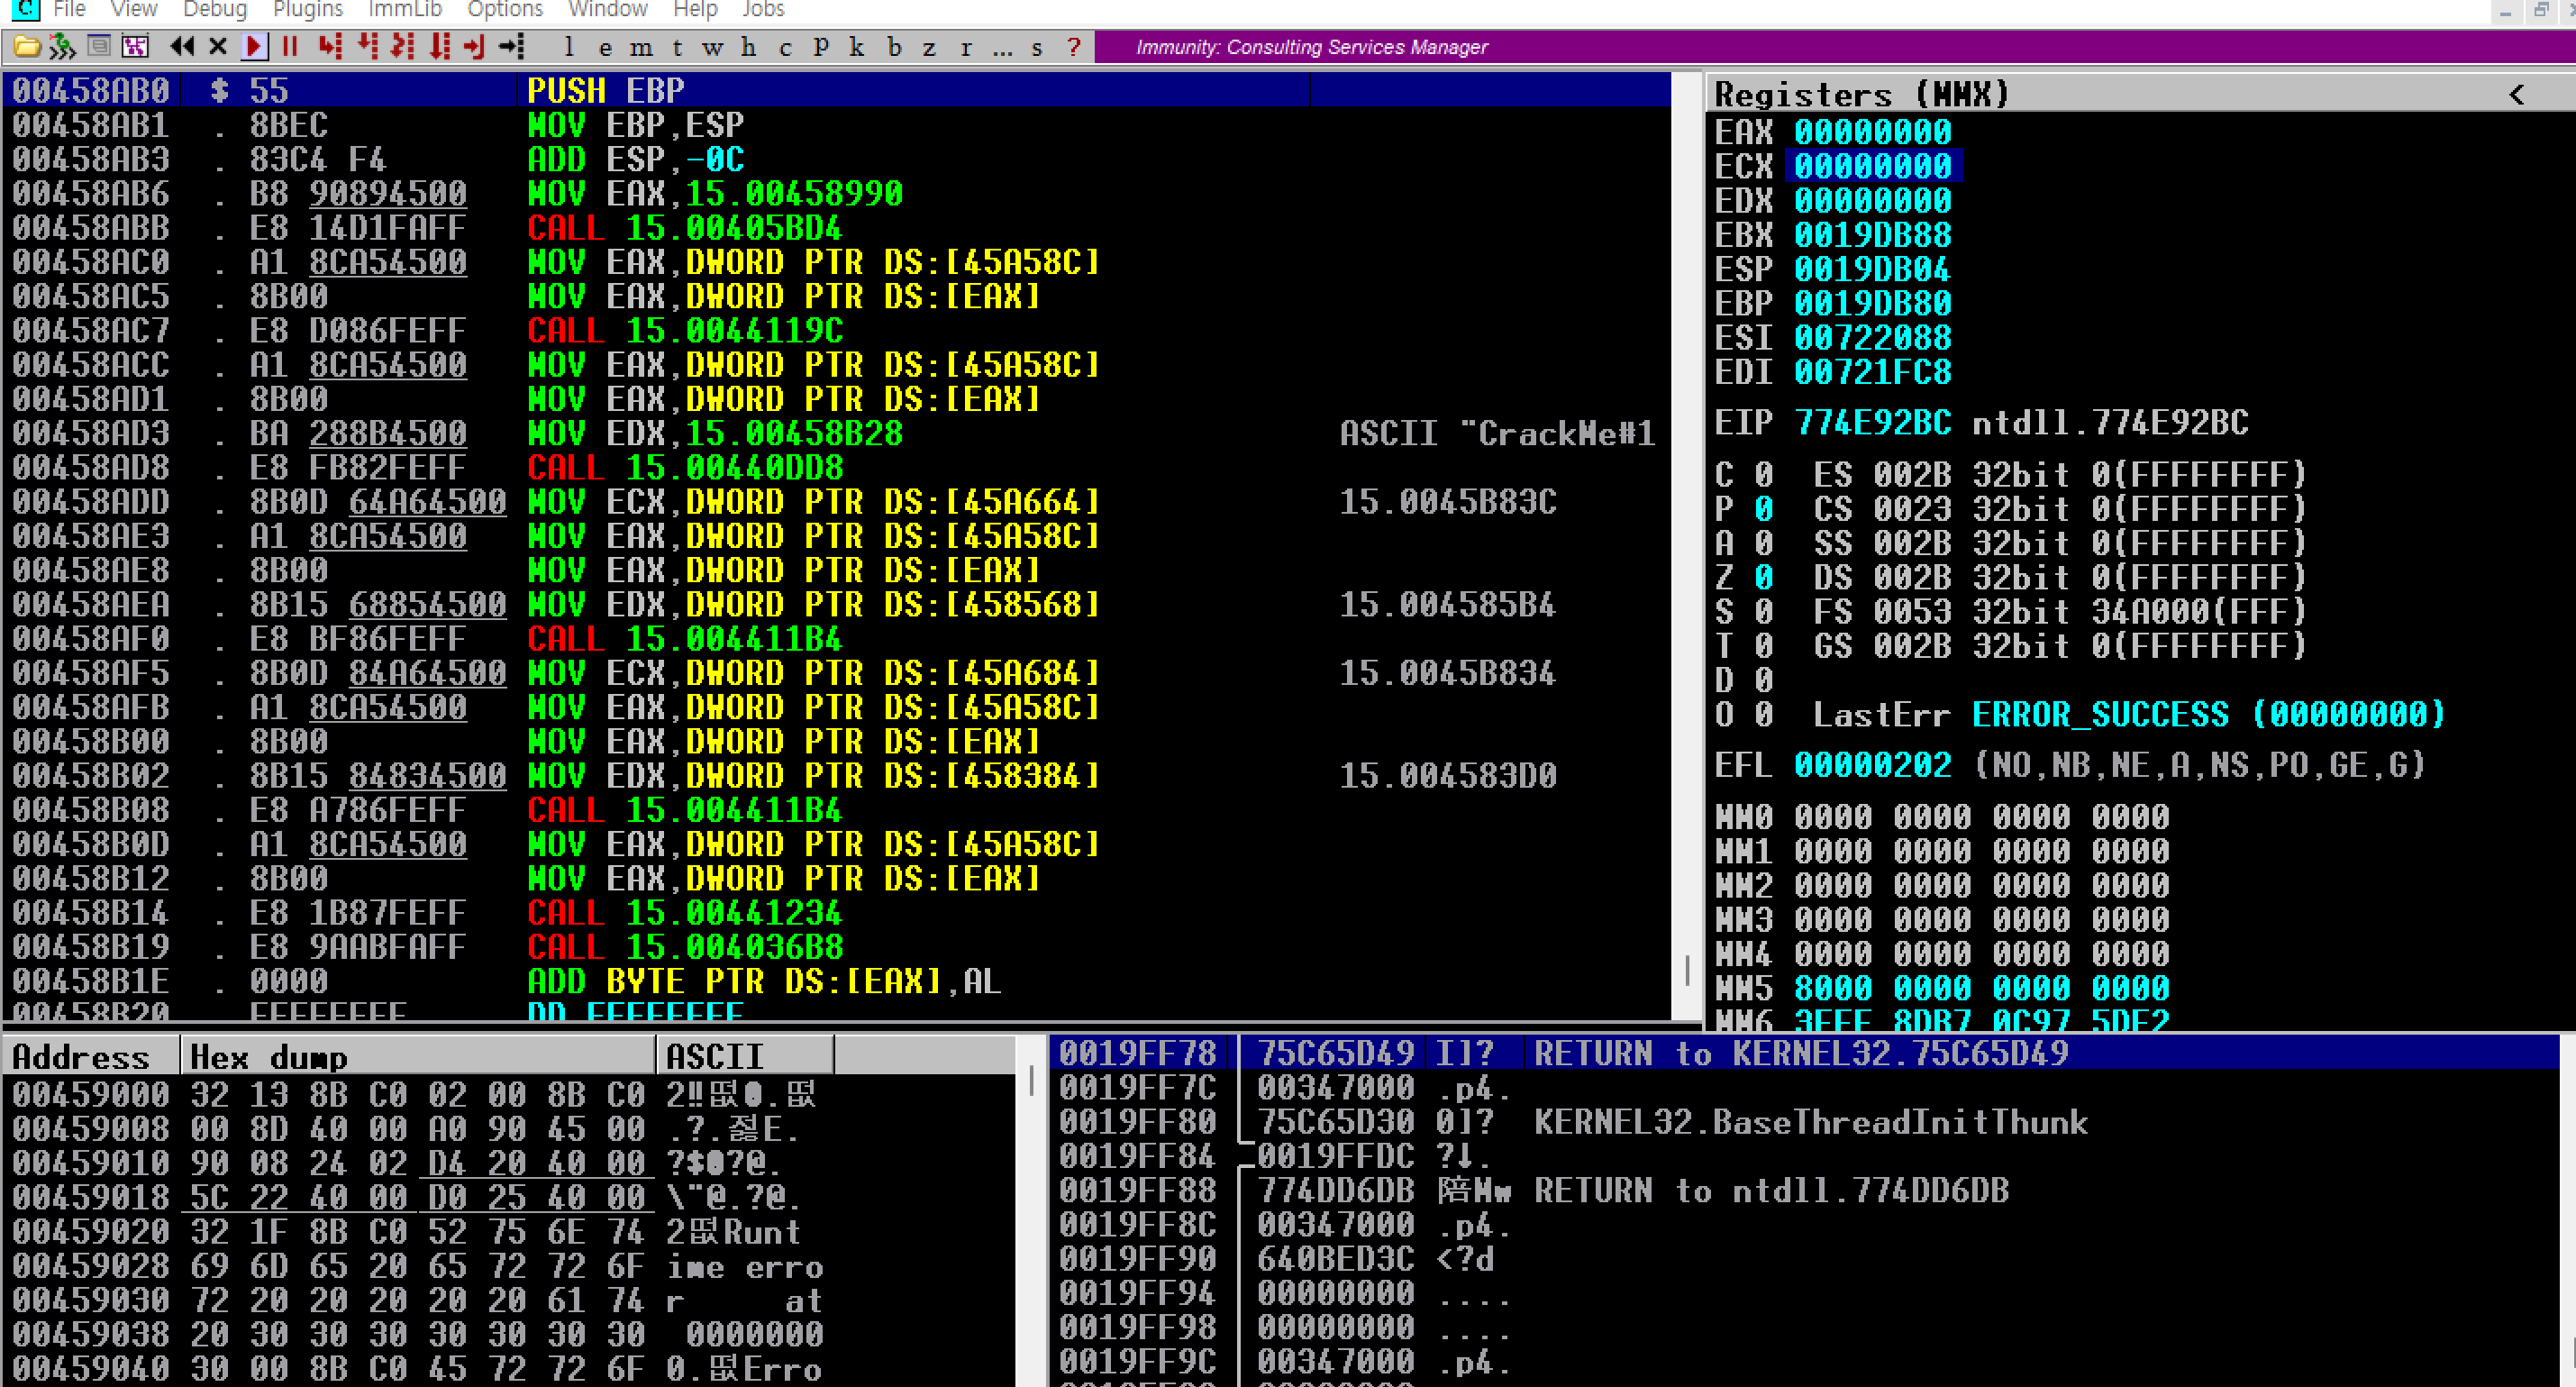This screenshot has height=1387, width=2576.
Task: Click the Restart program rewind icon
Action: coord(182,46)
